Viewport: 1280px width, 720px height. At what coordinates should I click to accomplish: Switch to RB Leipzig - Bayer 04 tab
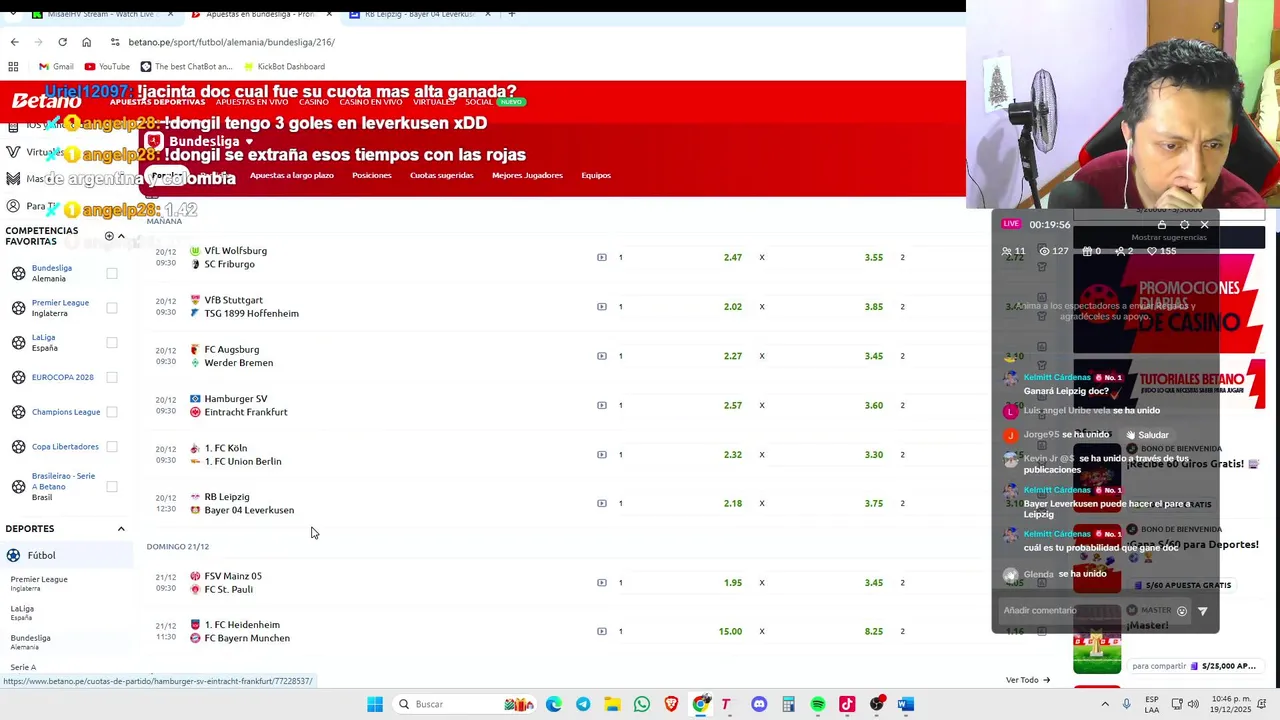click(418, 14)
